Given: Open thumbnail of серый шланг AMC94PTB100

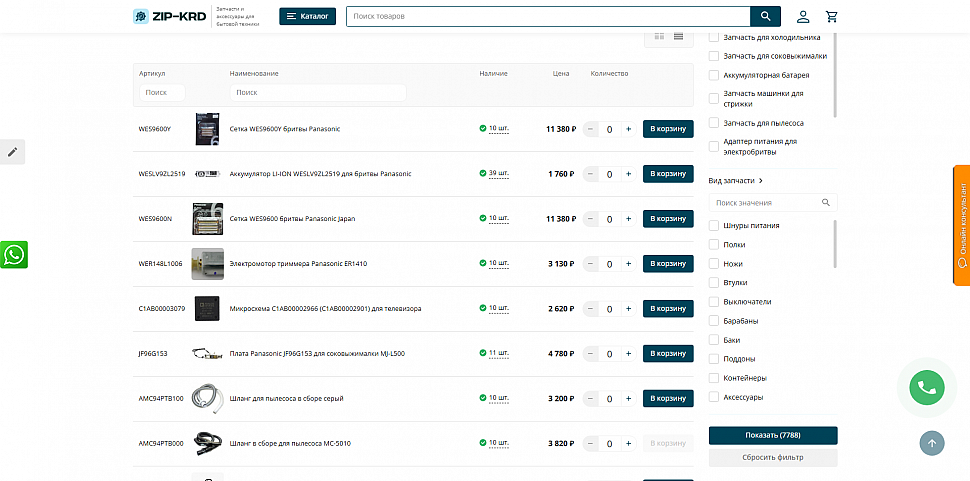Looking at the screenshot, I should click(207, 399).
